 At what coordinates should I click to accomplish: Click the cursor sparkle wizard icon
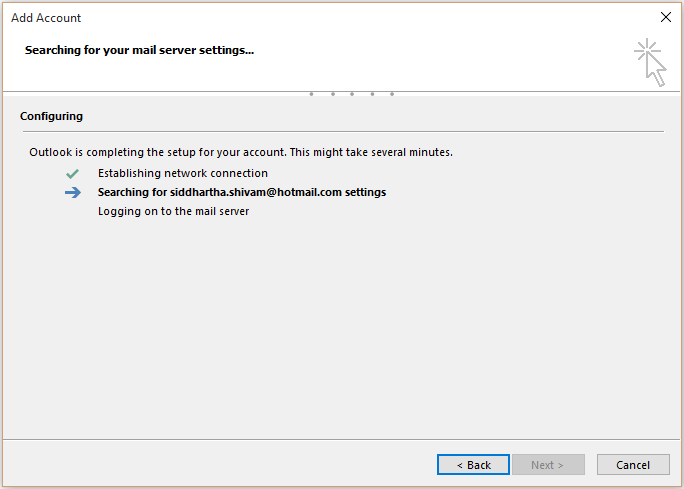650,62
